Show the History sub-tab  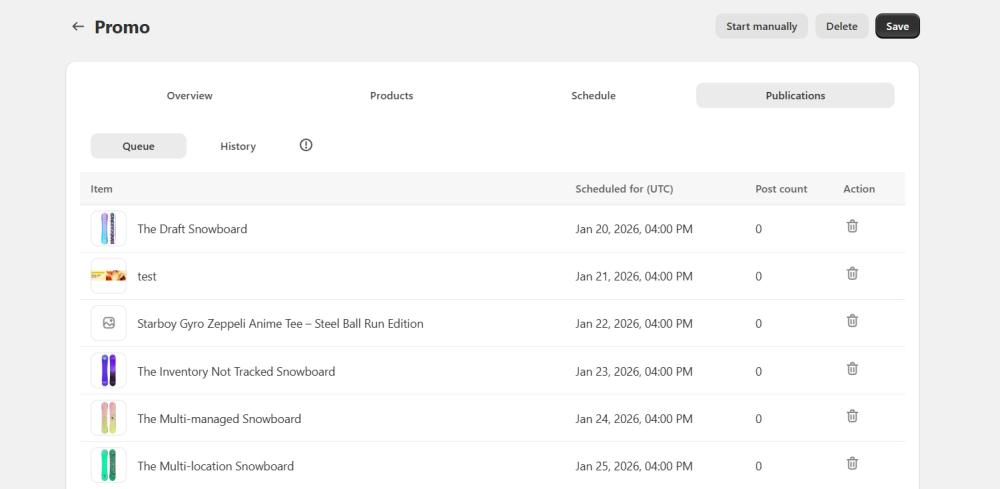[x=238, y=146]
